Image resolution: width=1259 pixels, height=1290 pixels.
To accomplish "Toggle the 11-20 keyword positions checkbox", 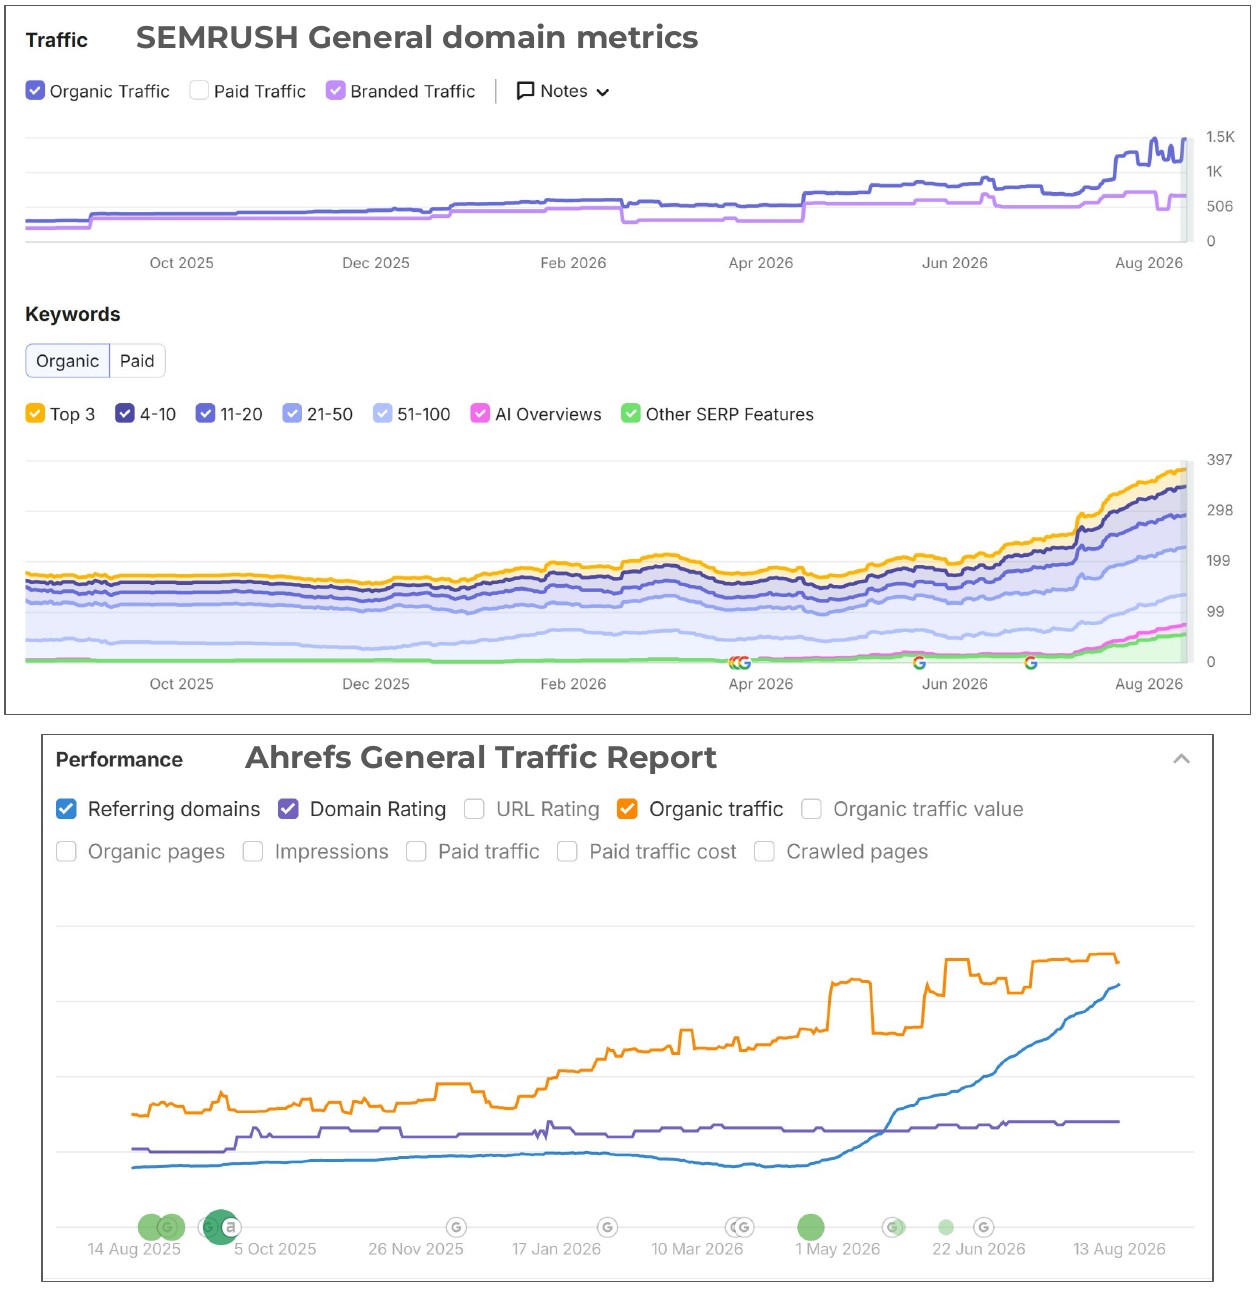I will (205, 413).
